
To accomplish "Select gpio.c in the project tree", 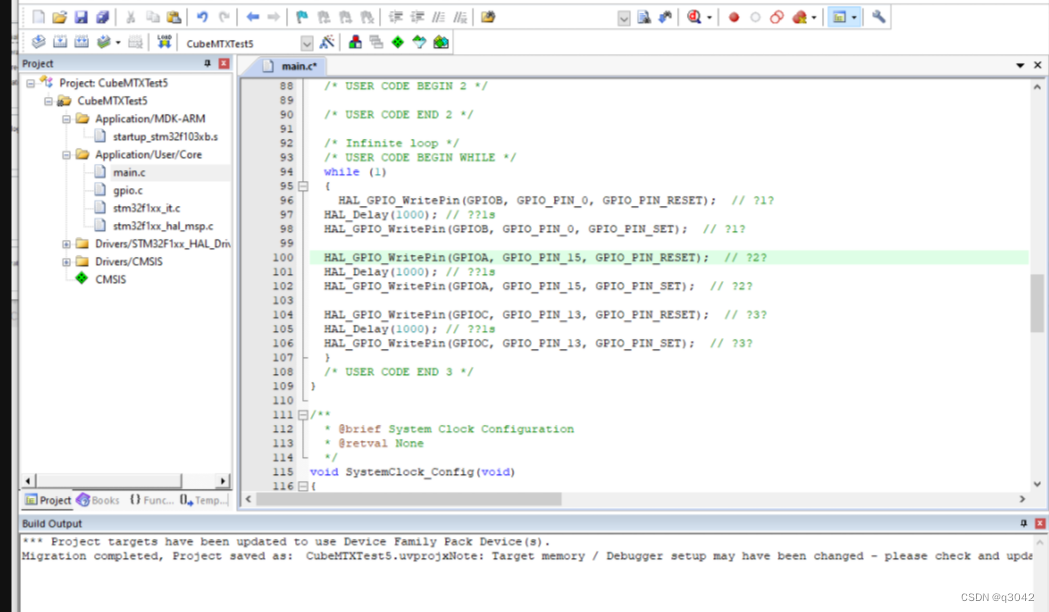I will [x=128, y=191].
